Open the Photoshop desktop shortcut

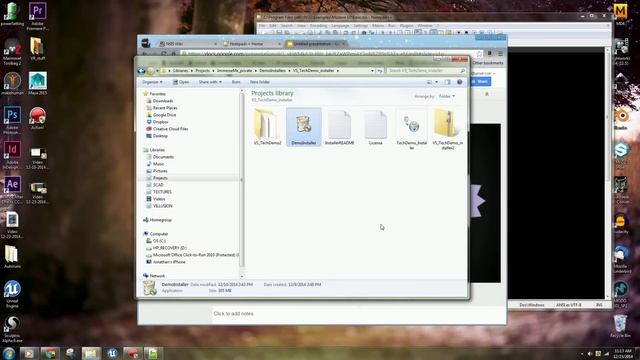pyautogui.click(x=12, y=120)
